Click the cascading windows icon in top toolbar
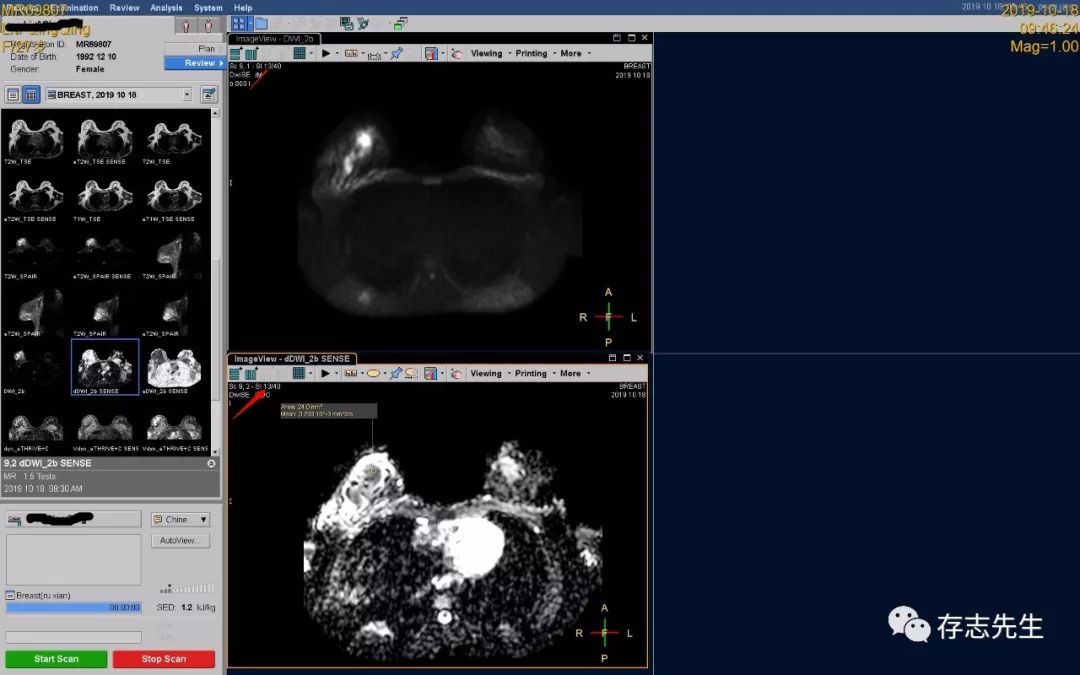 400,24
